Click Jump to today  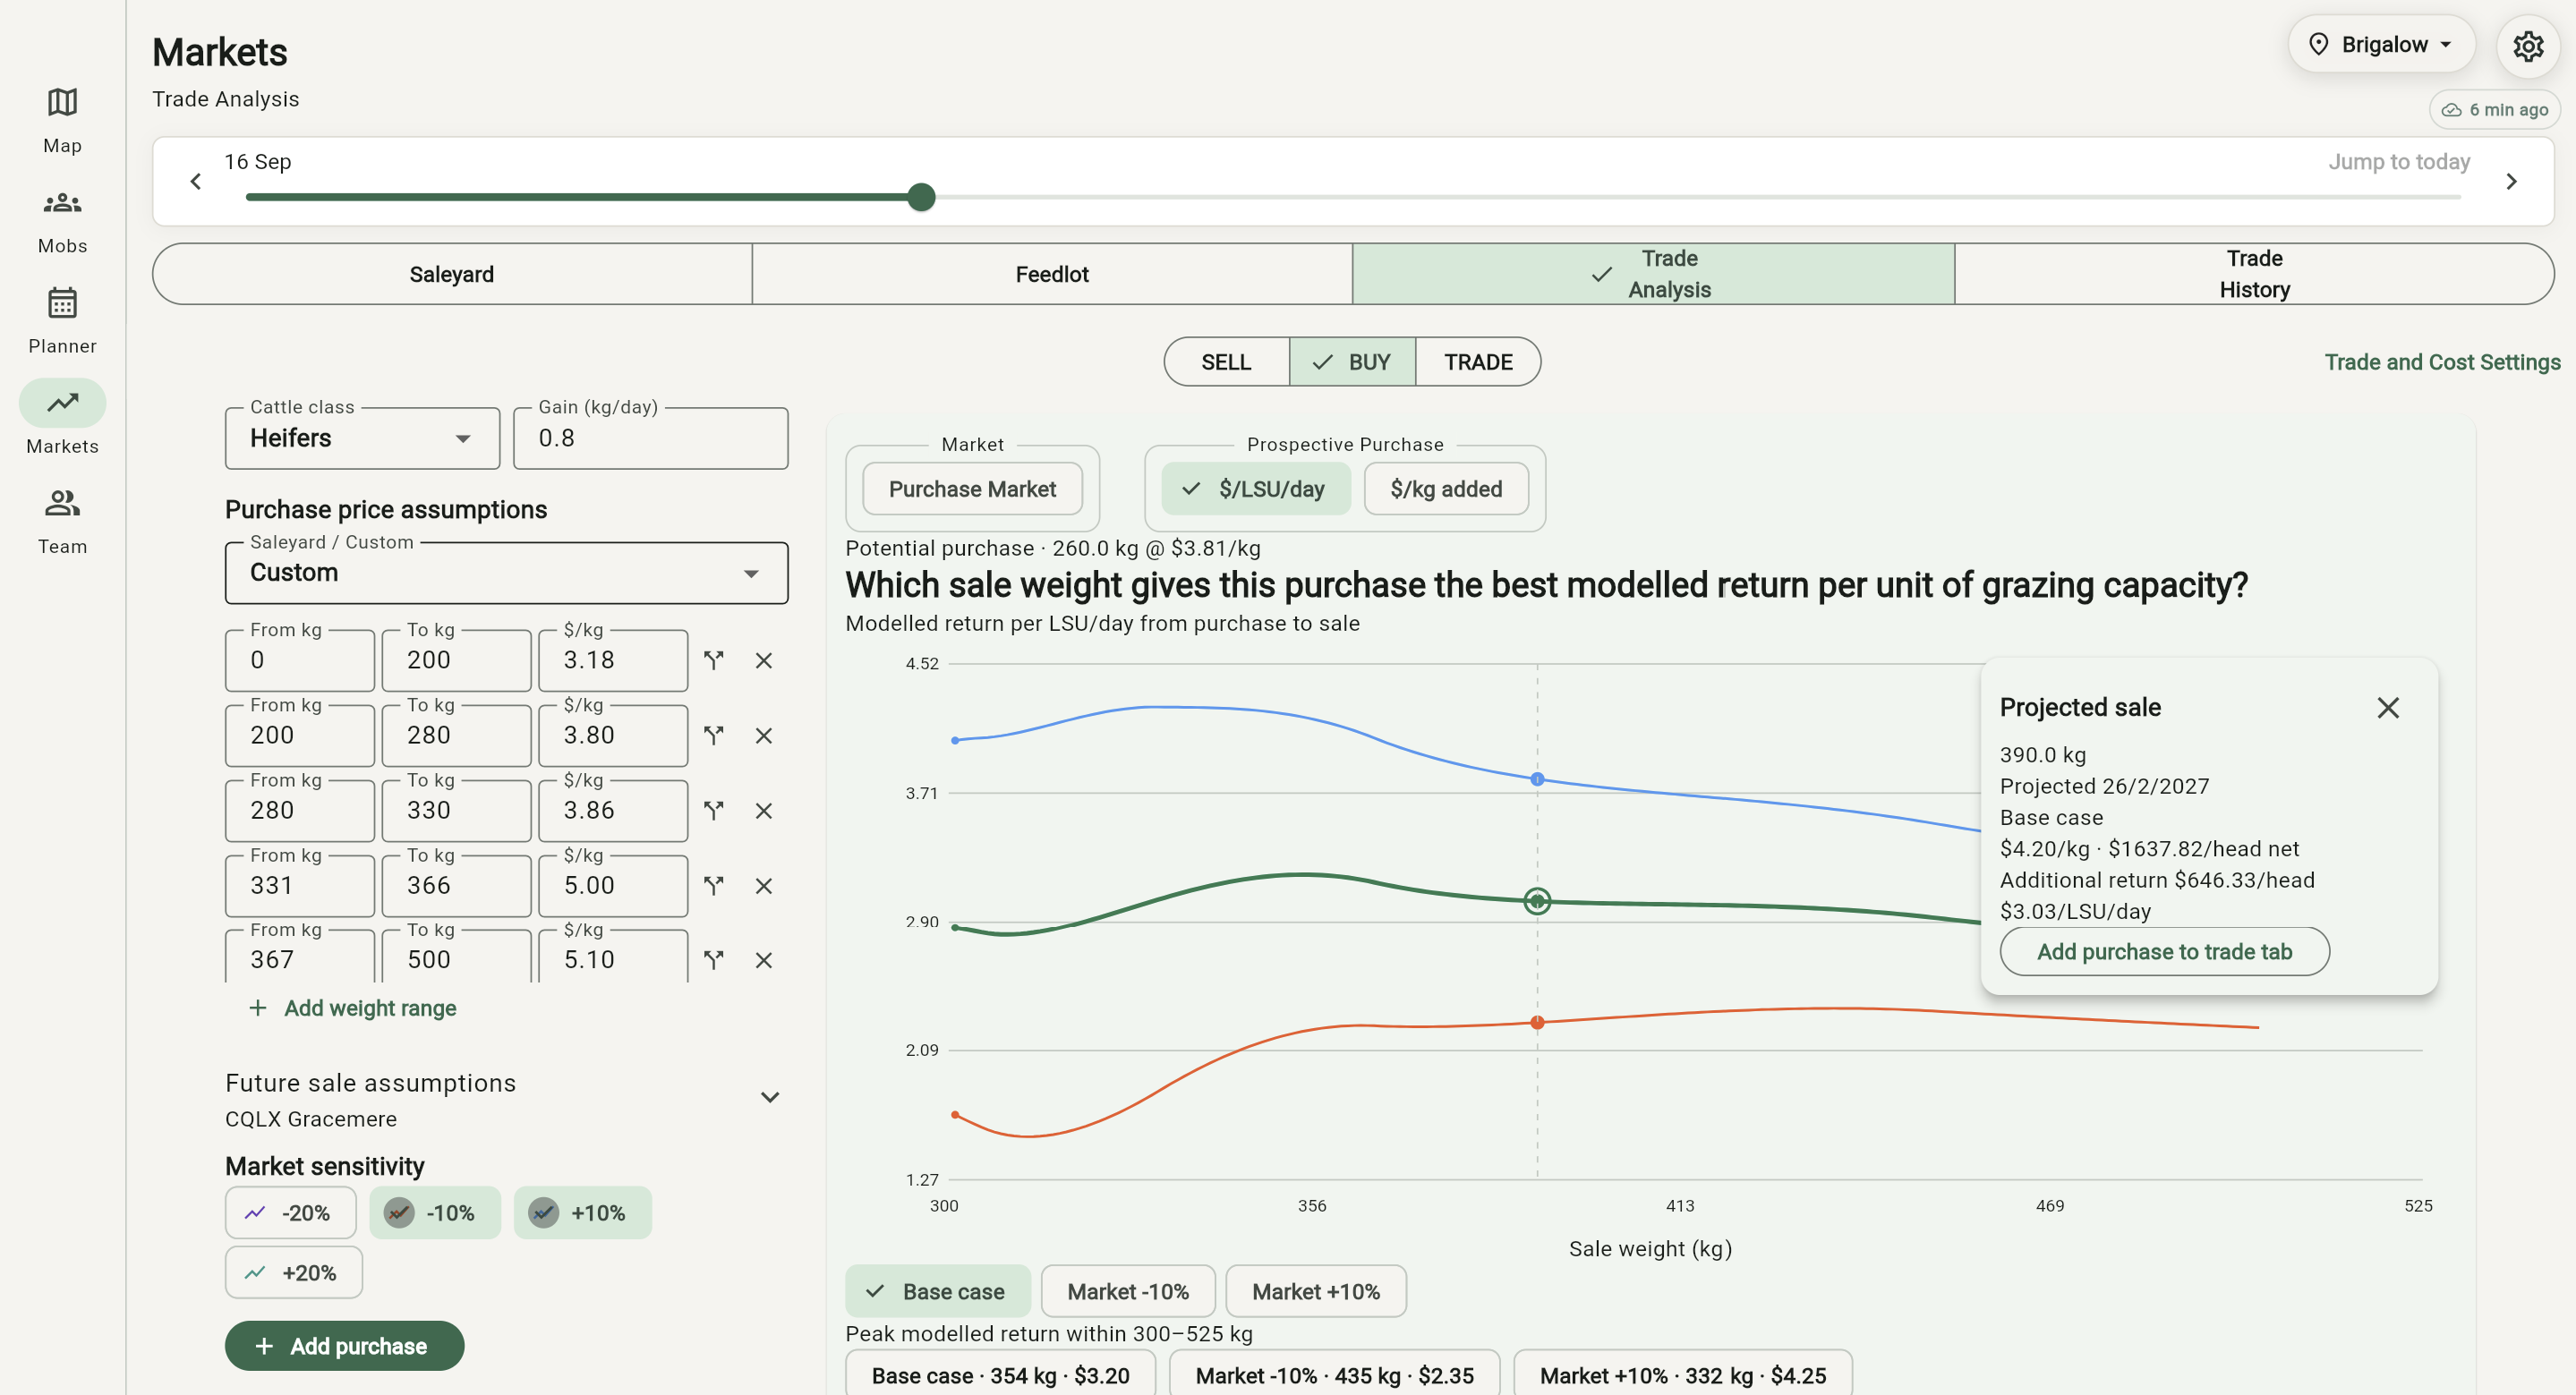click(x=2398, y=161)
